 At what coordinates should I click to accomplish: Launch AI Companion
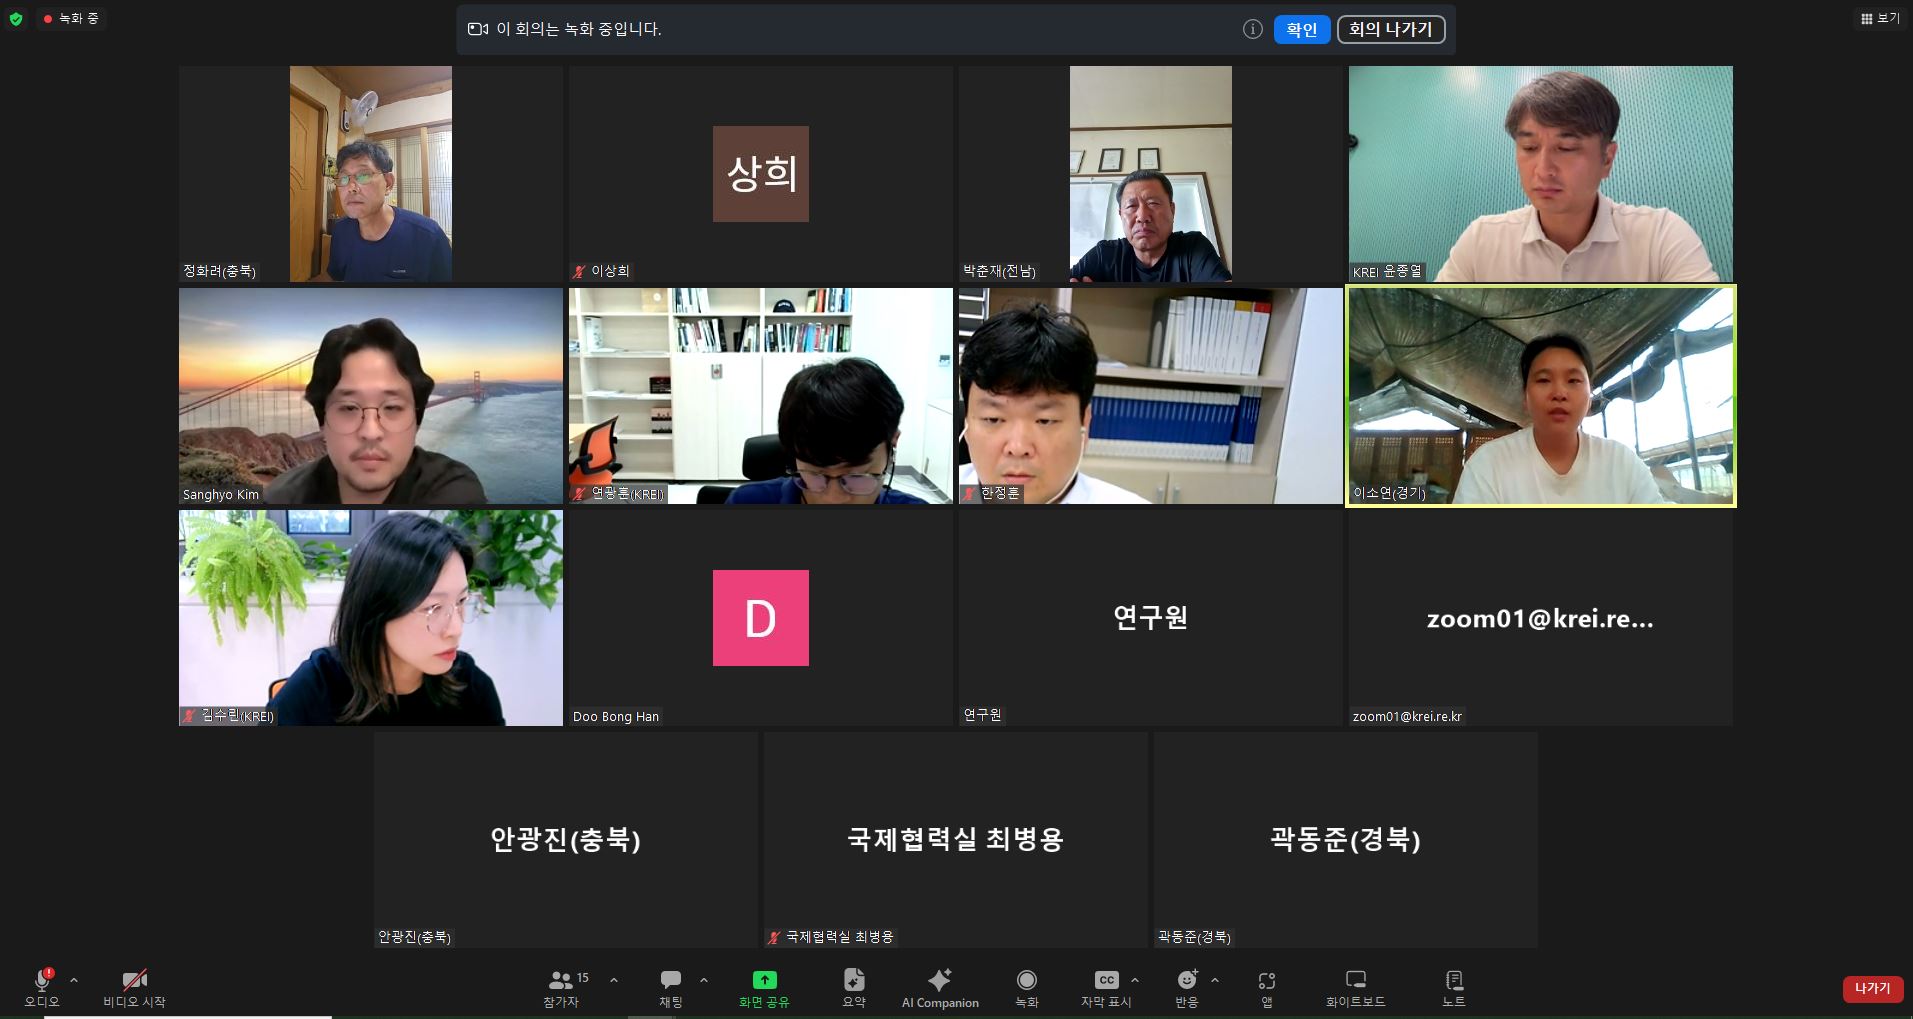(939, 981)
